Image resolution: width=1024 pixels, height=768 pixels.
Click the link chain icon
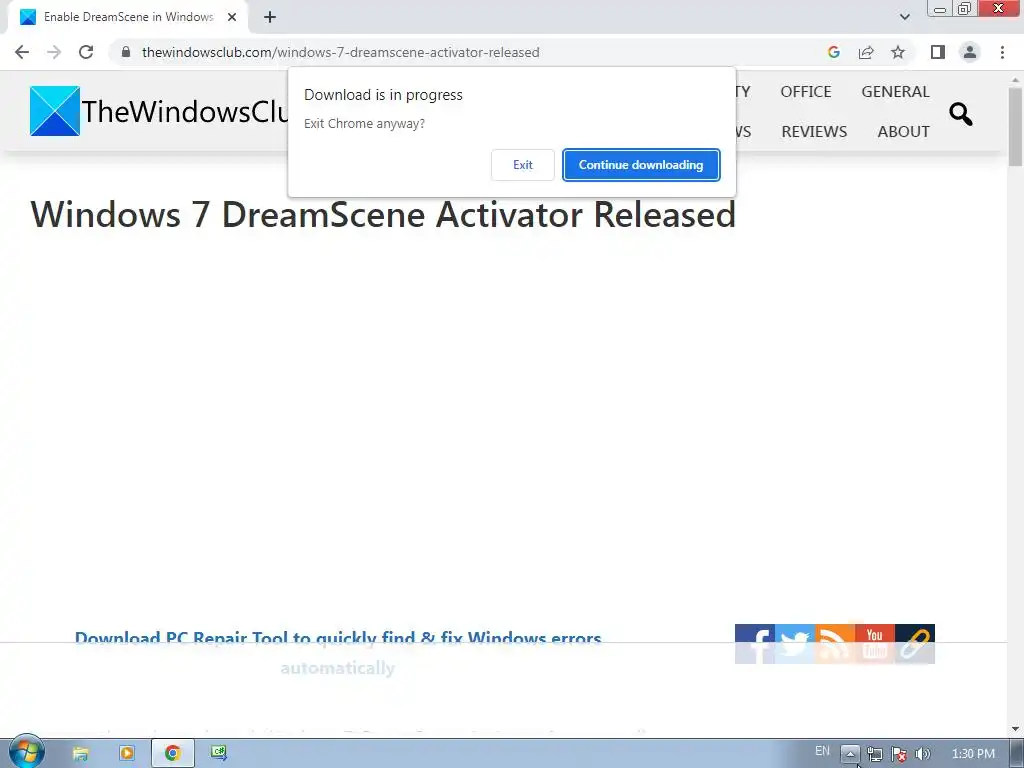point(915,644)
